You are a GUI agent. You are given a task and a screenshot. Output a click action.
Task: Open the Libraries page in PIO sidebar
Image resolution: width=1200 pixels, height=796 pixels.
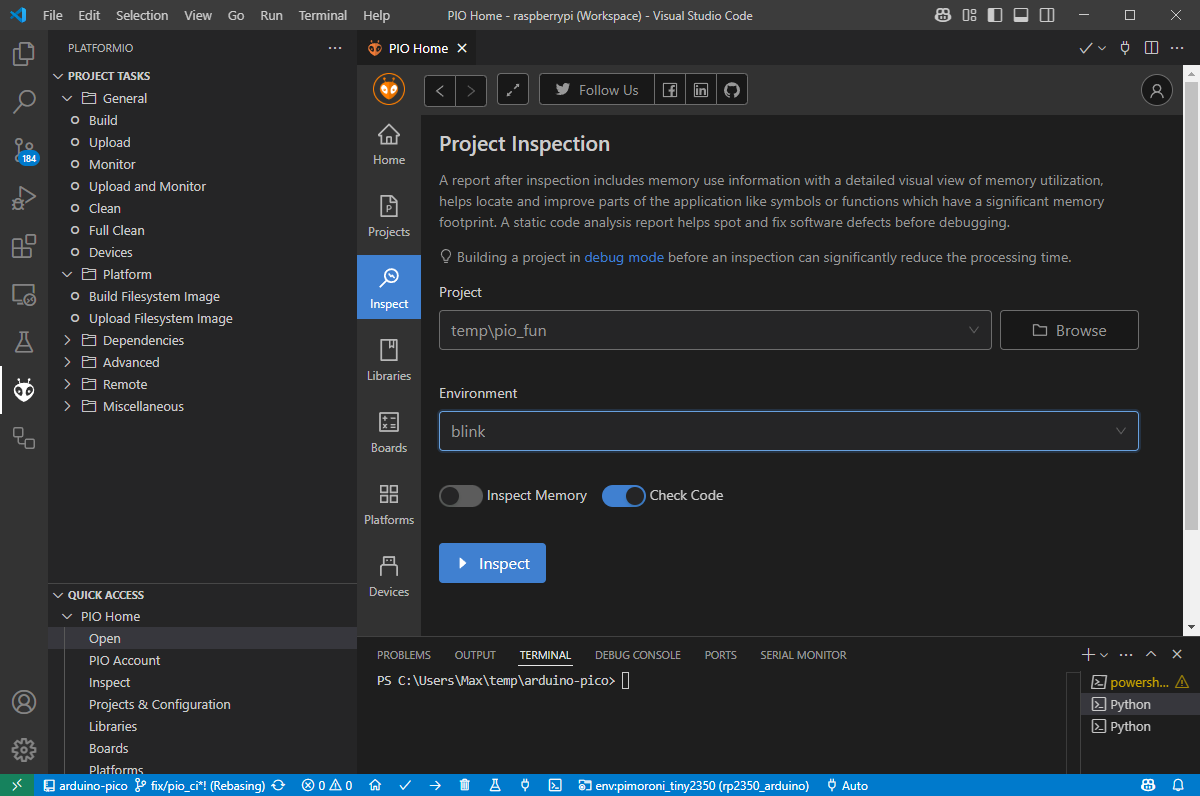click(389, 359)
